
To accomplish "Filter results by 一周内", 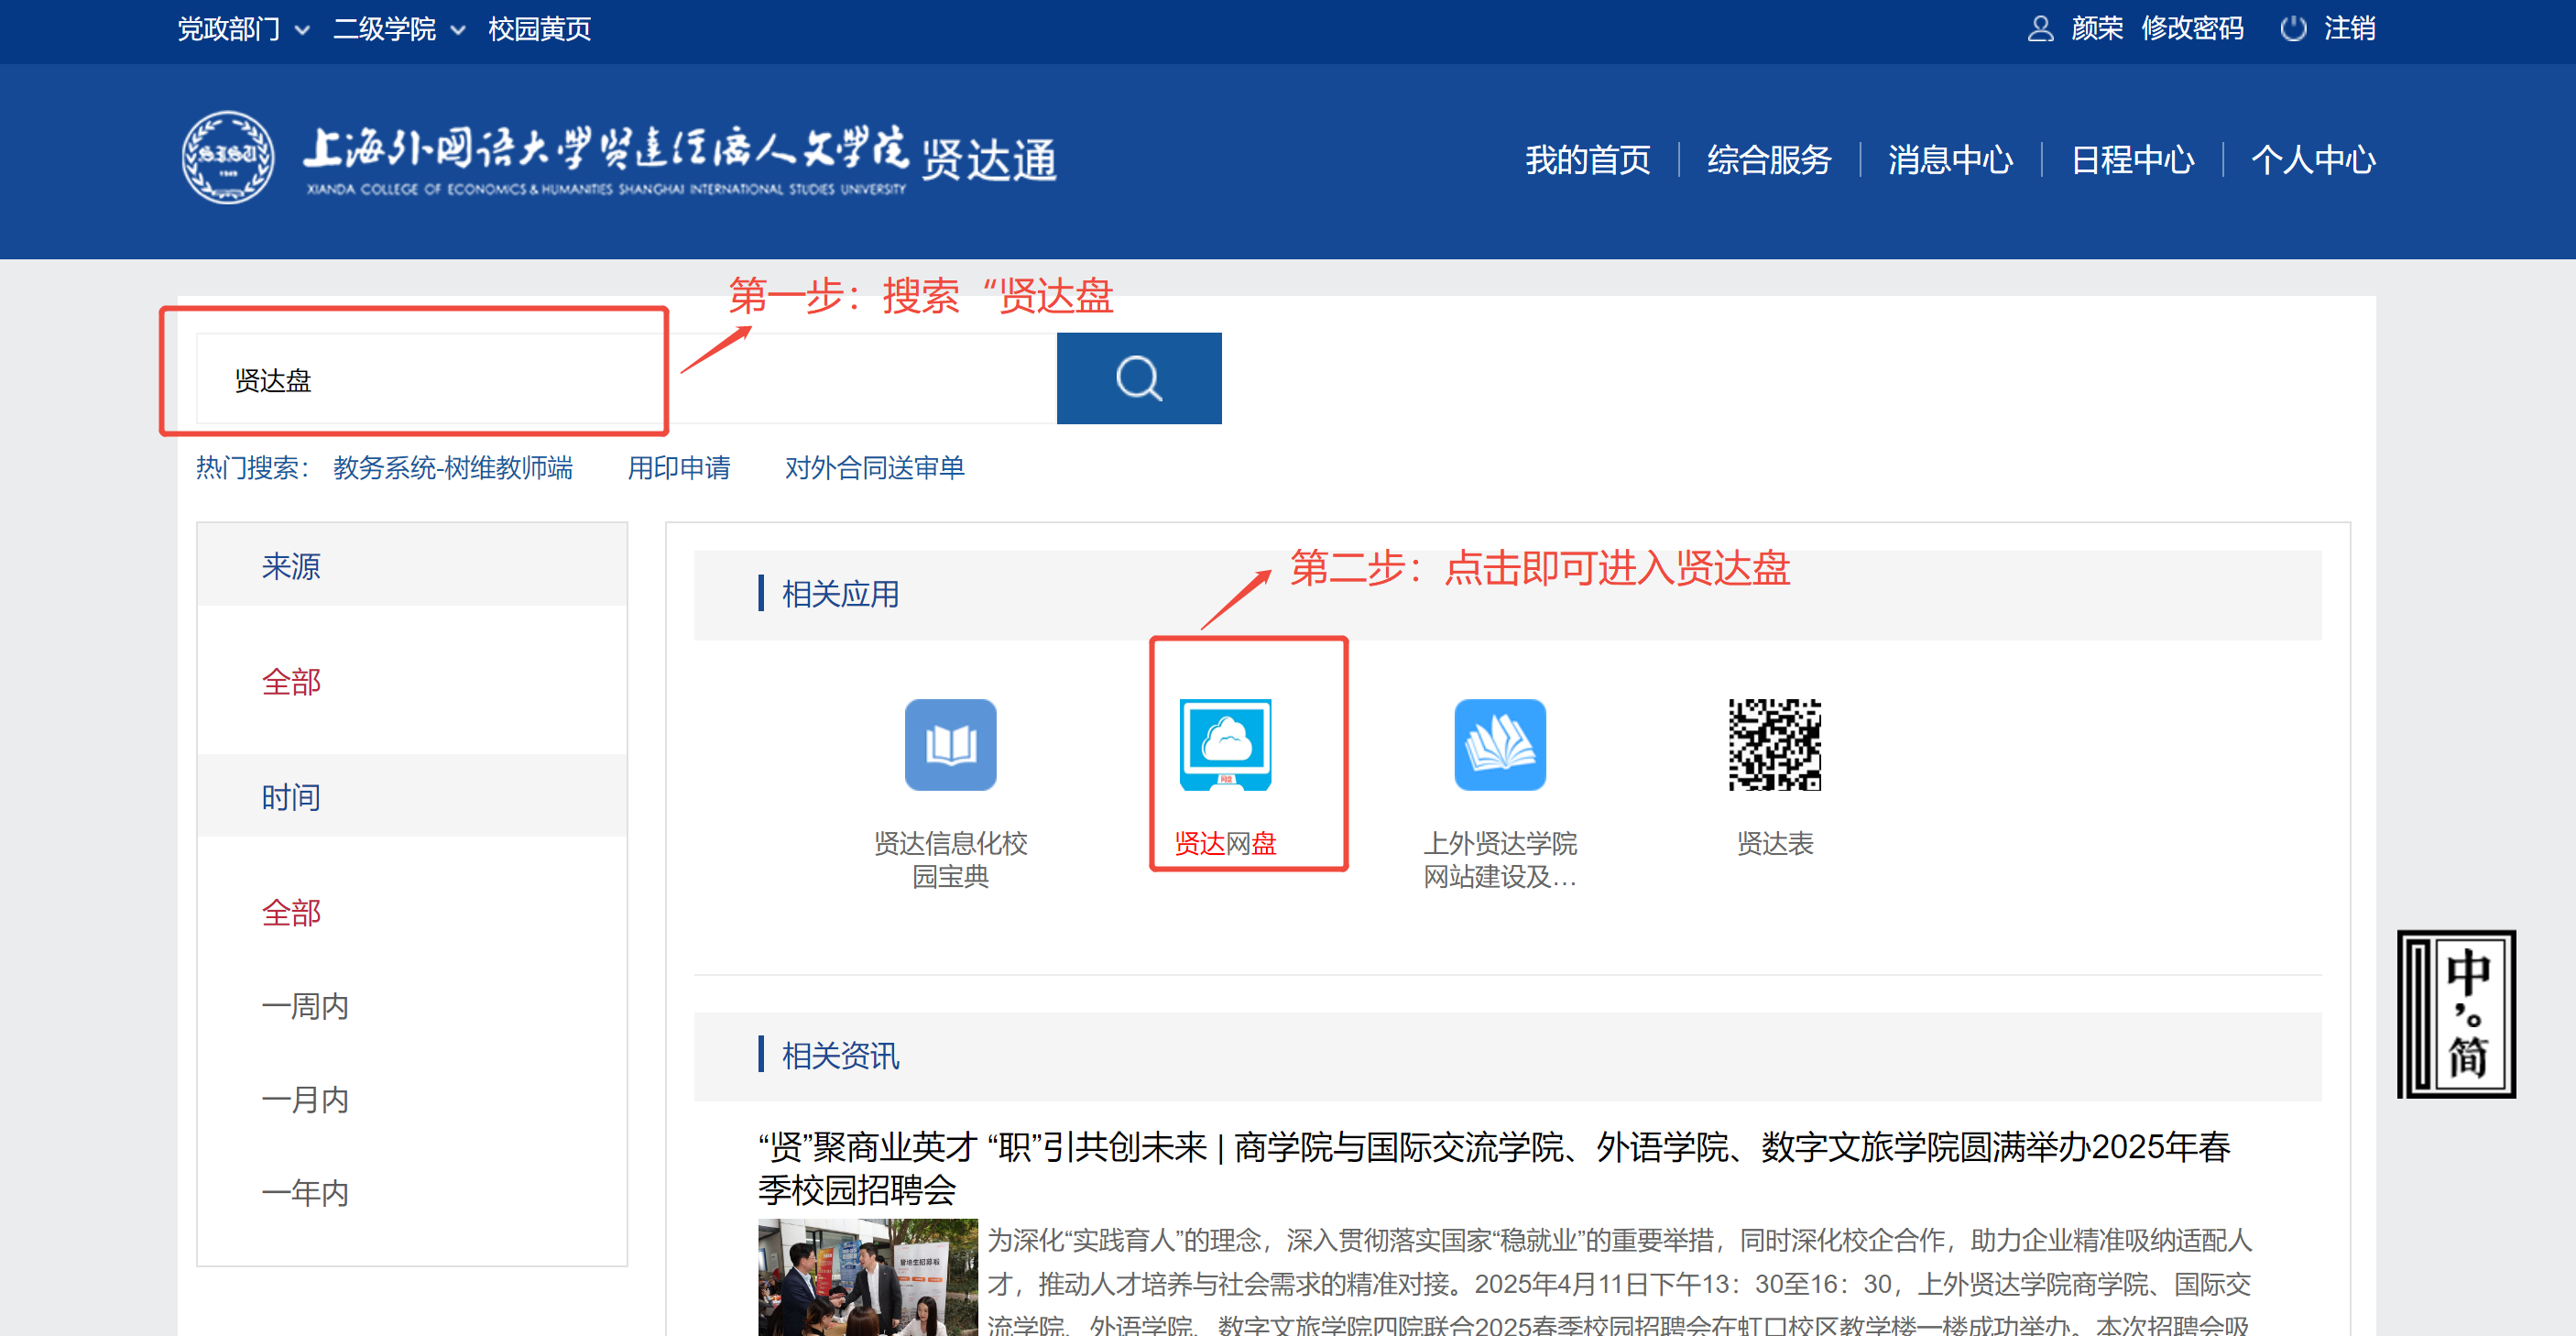I will [x=305, y=1006].
